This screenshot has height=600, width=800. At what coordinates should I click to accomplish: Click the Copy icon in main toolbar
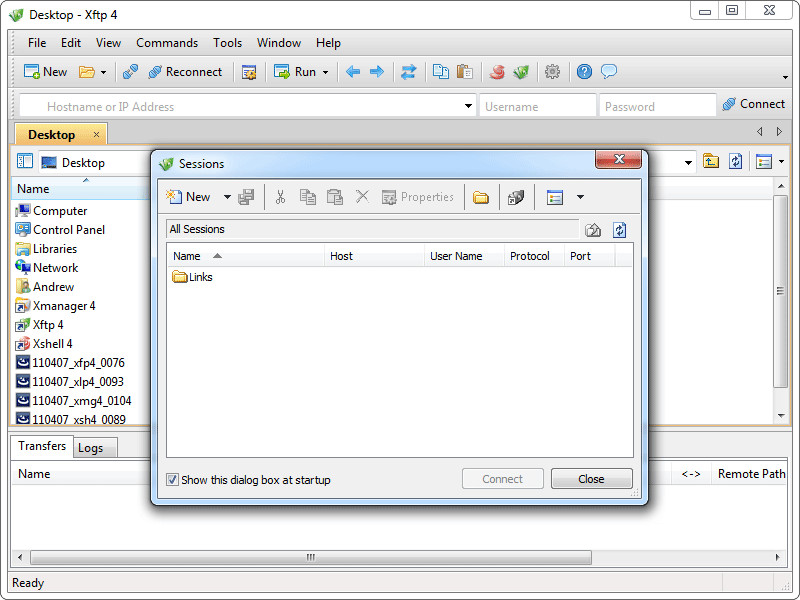441,72
